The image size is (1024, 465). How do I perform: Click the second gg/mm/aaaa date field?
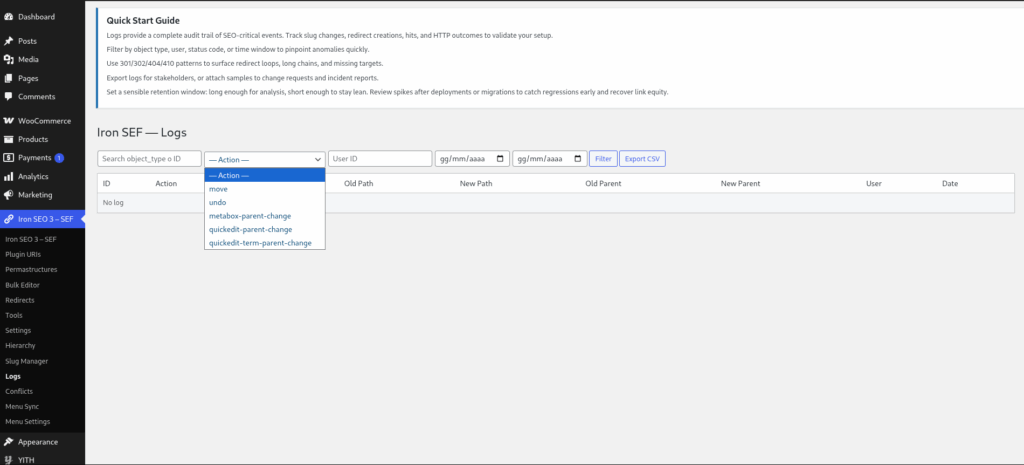[549, 159]
